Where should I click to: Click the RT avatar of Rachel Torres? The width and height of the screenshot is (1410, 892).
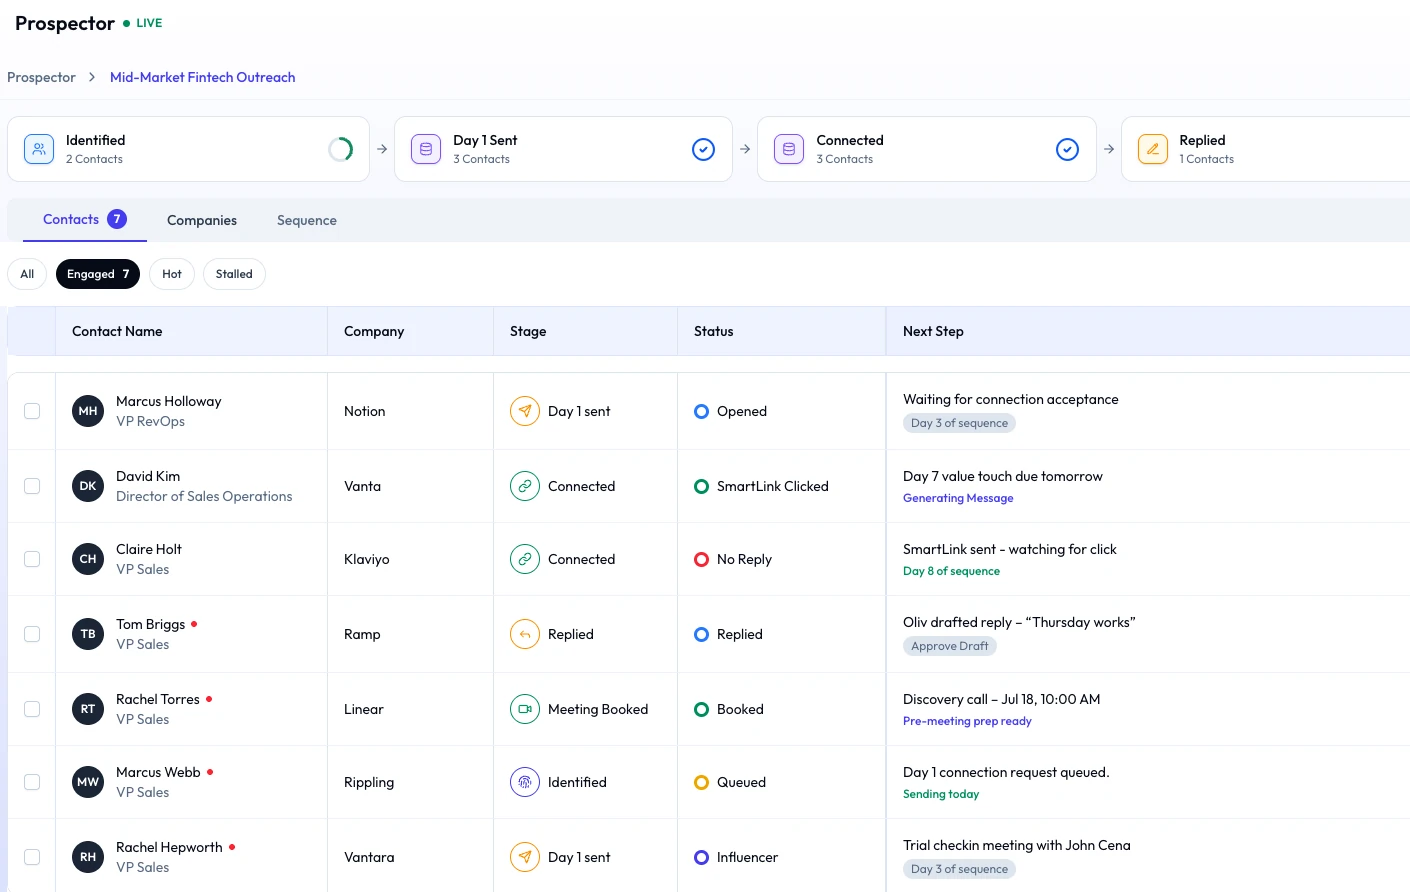point(88,709)
